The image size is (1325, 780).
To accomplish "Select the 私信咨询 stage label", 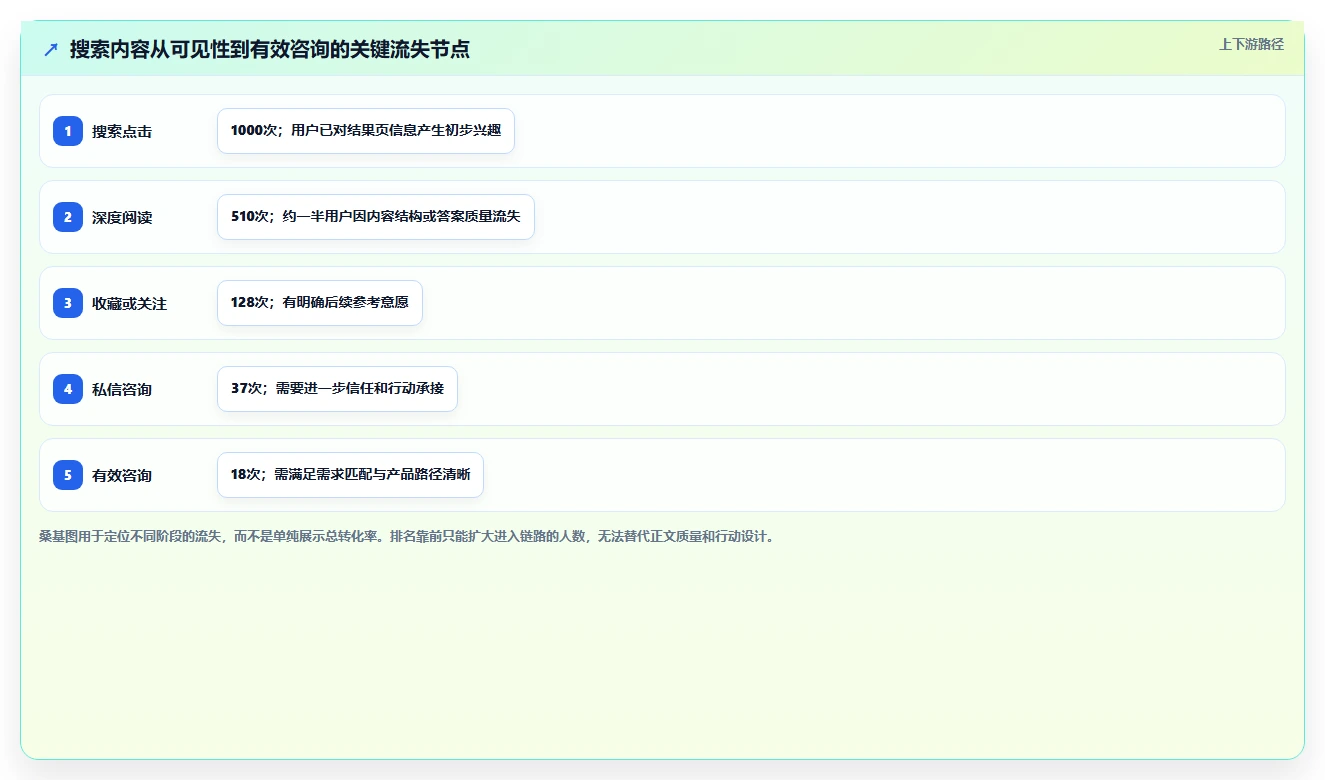I will tap(122, 389).
